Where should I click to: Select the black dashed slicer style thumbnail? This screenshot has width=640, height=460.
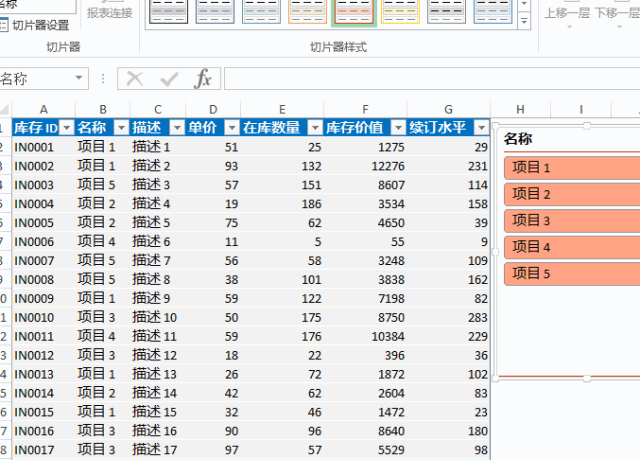coord(447,11)
